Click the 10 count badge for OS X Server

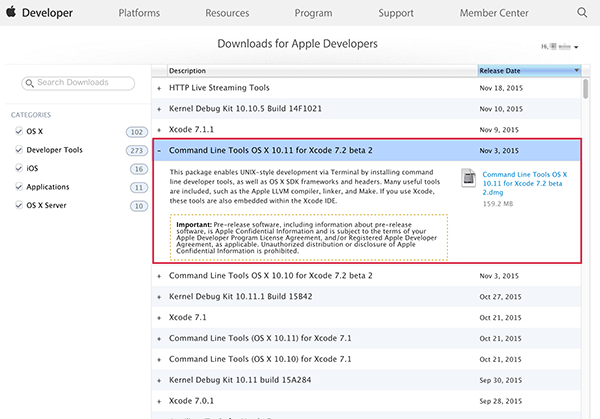point(139,206)
